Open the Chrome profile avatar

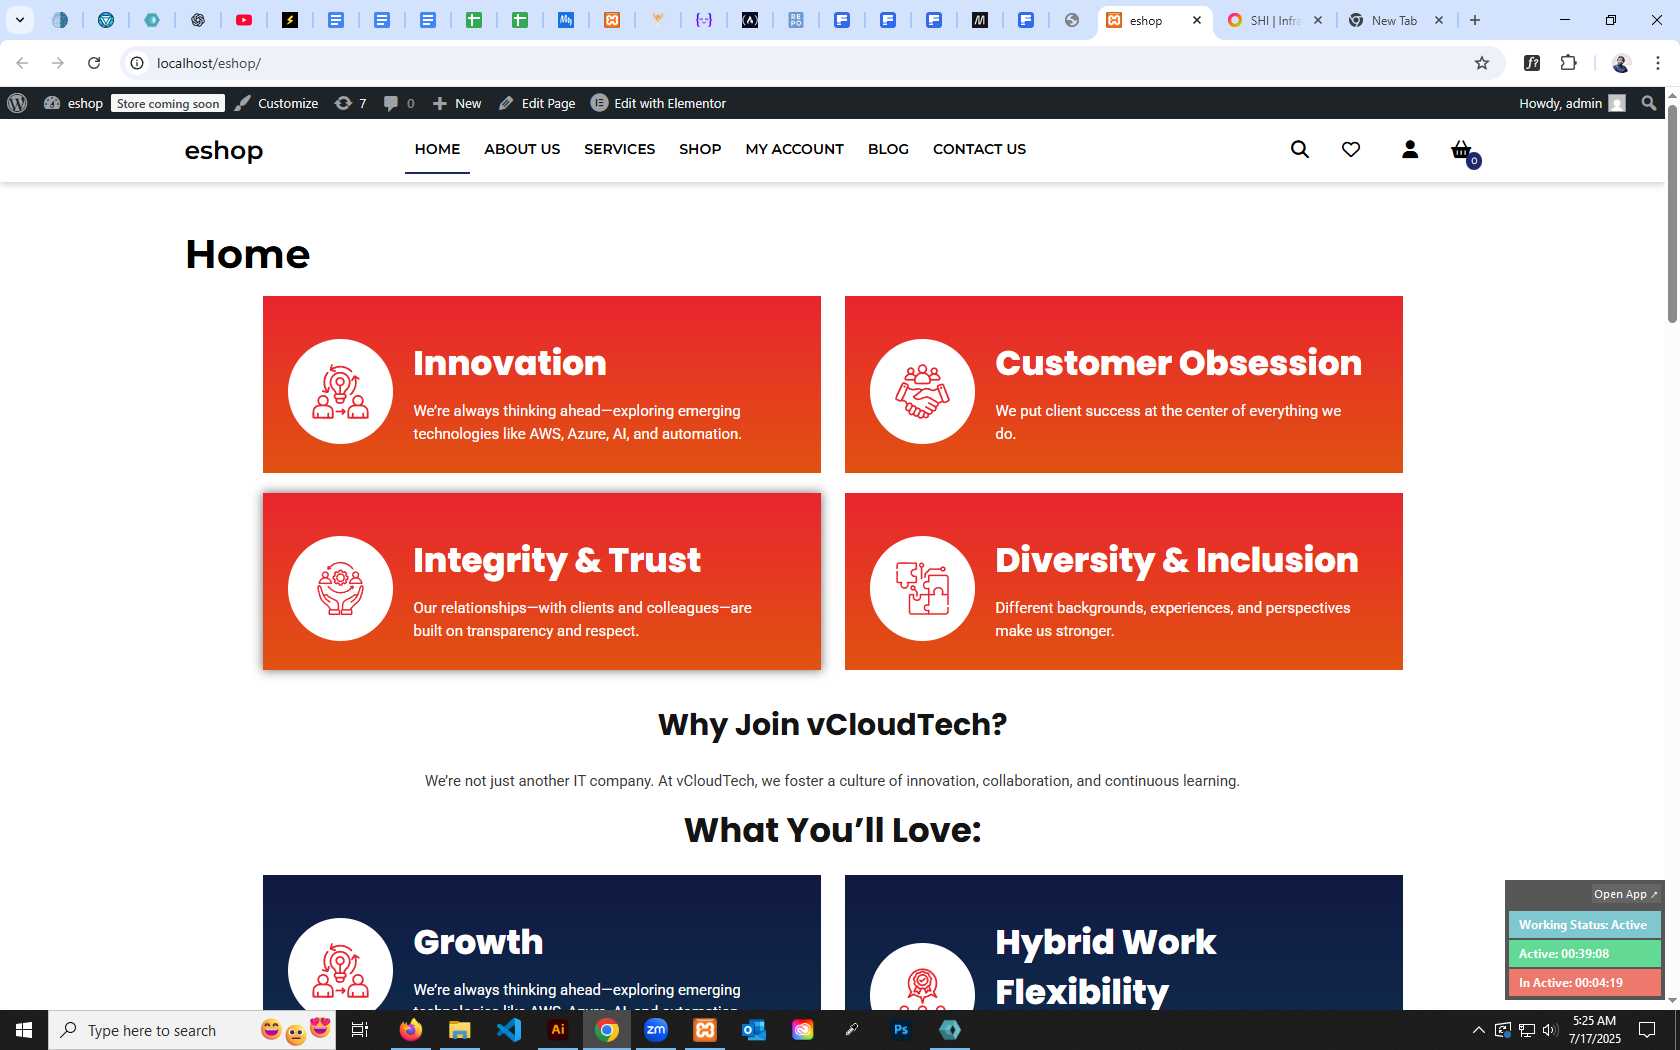1621,63
